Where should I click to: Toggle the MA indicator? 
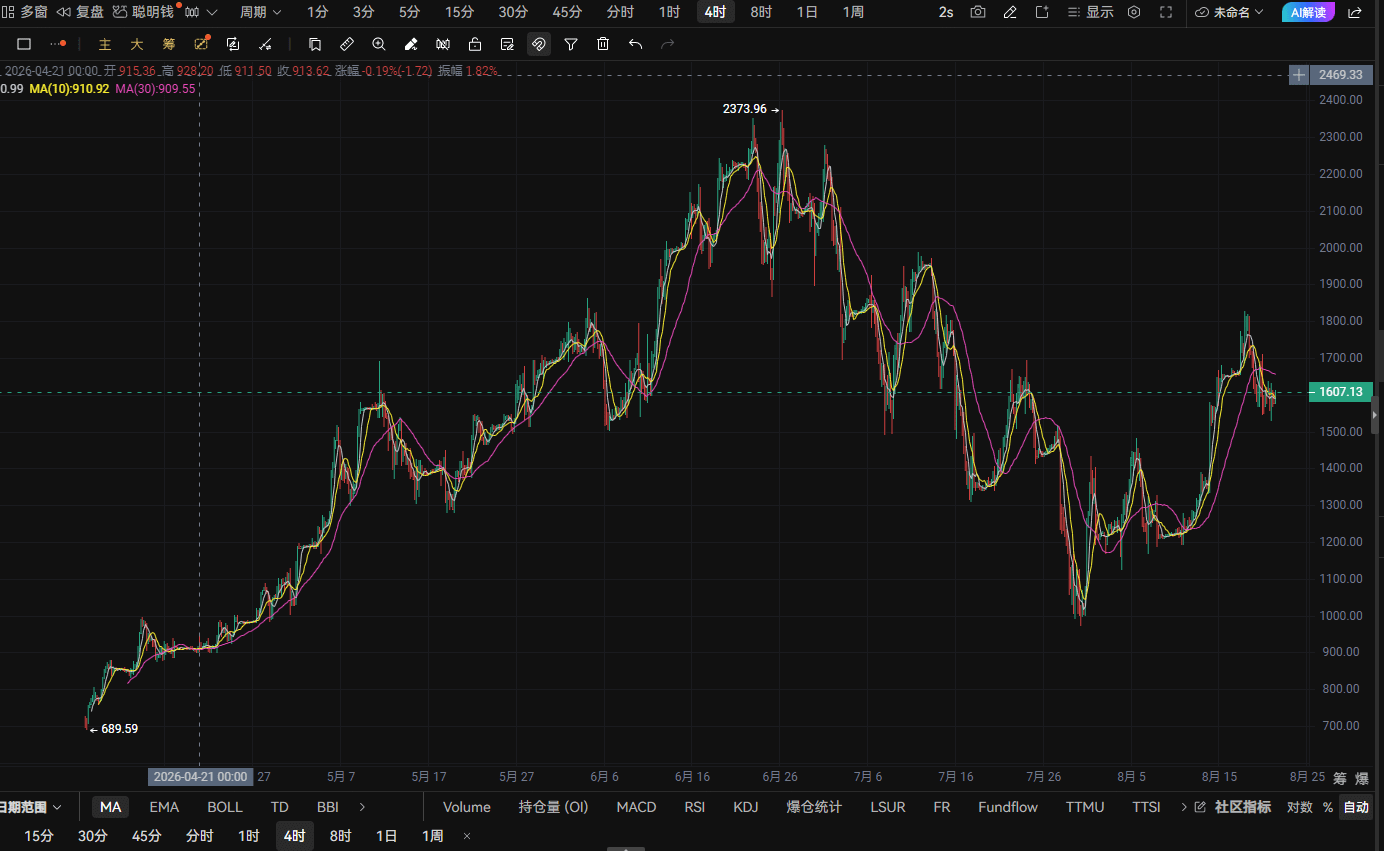tap(110, 807)
